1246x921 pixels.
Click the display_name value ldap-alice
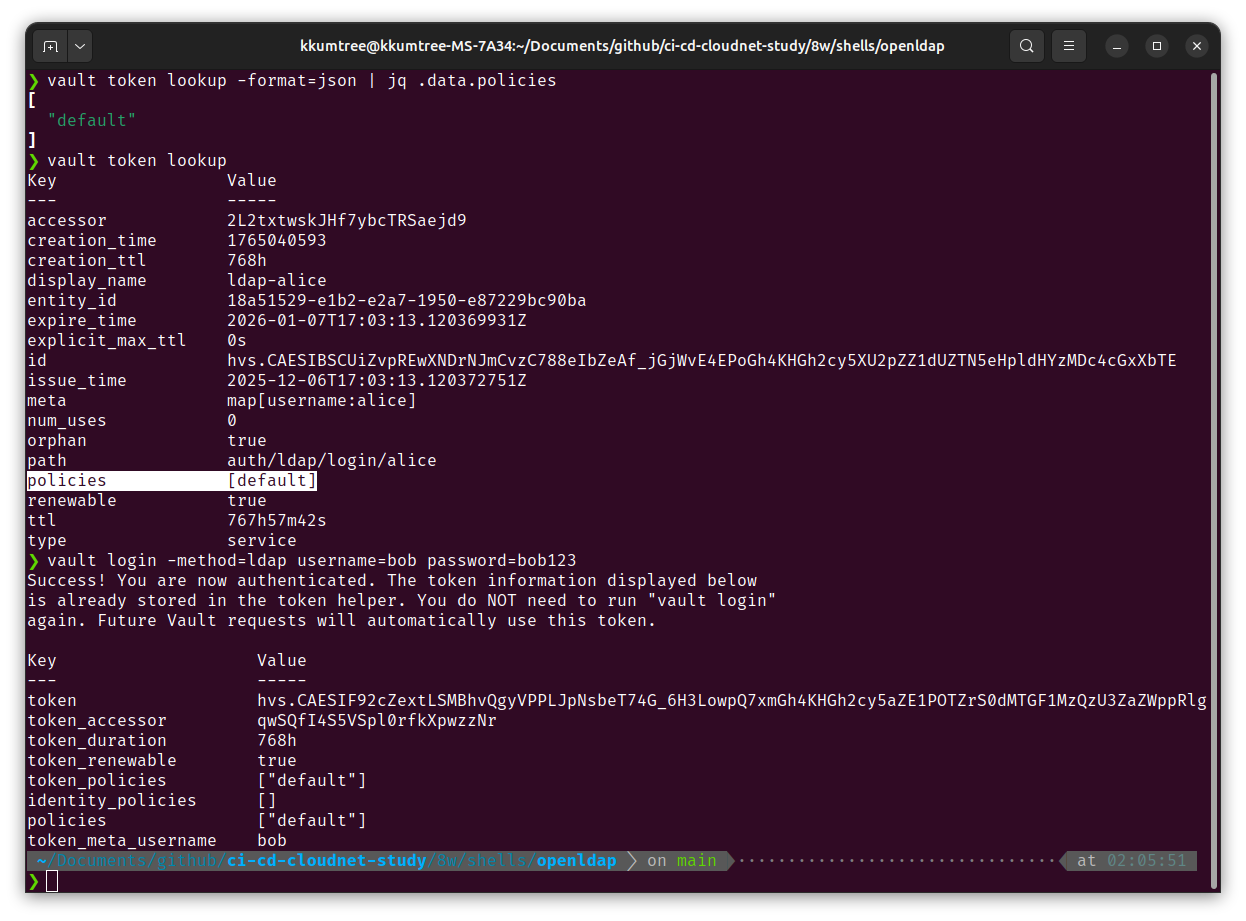(x=277, y=280)
